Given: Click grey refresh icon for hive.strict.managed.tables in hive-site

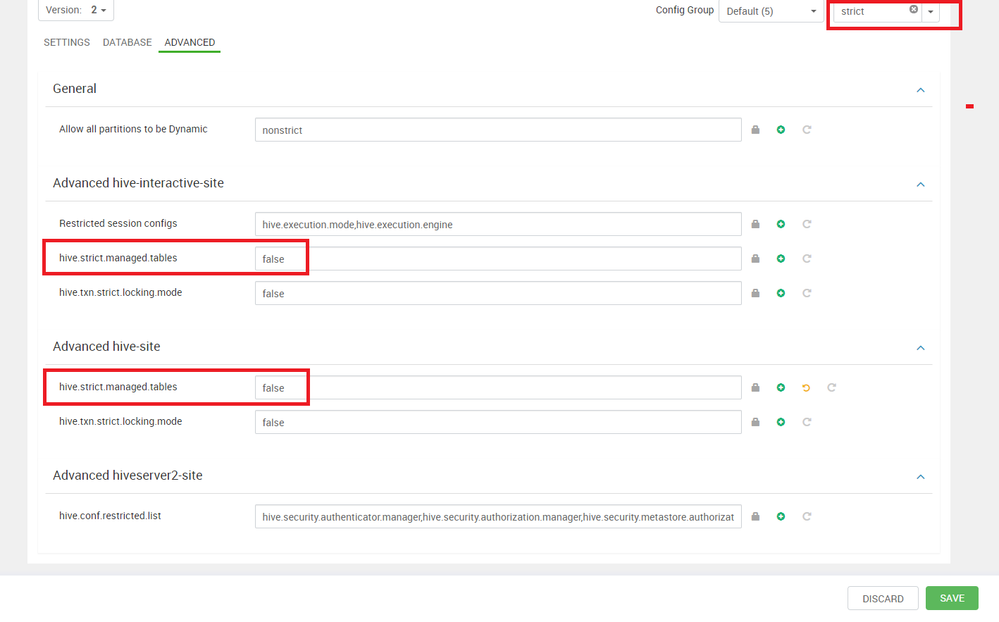Looking at the screenshot, I should coord(831,387).
